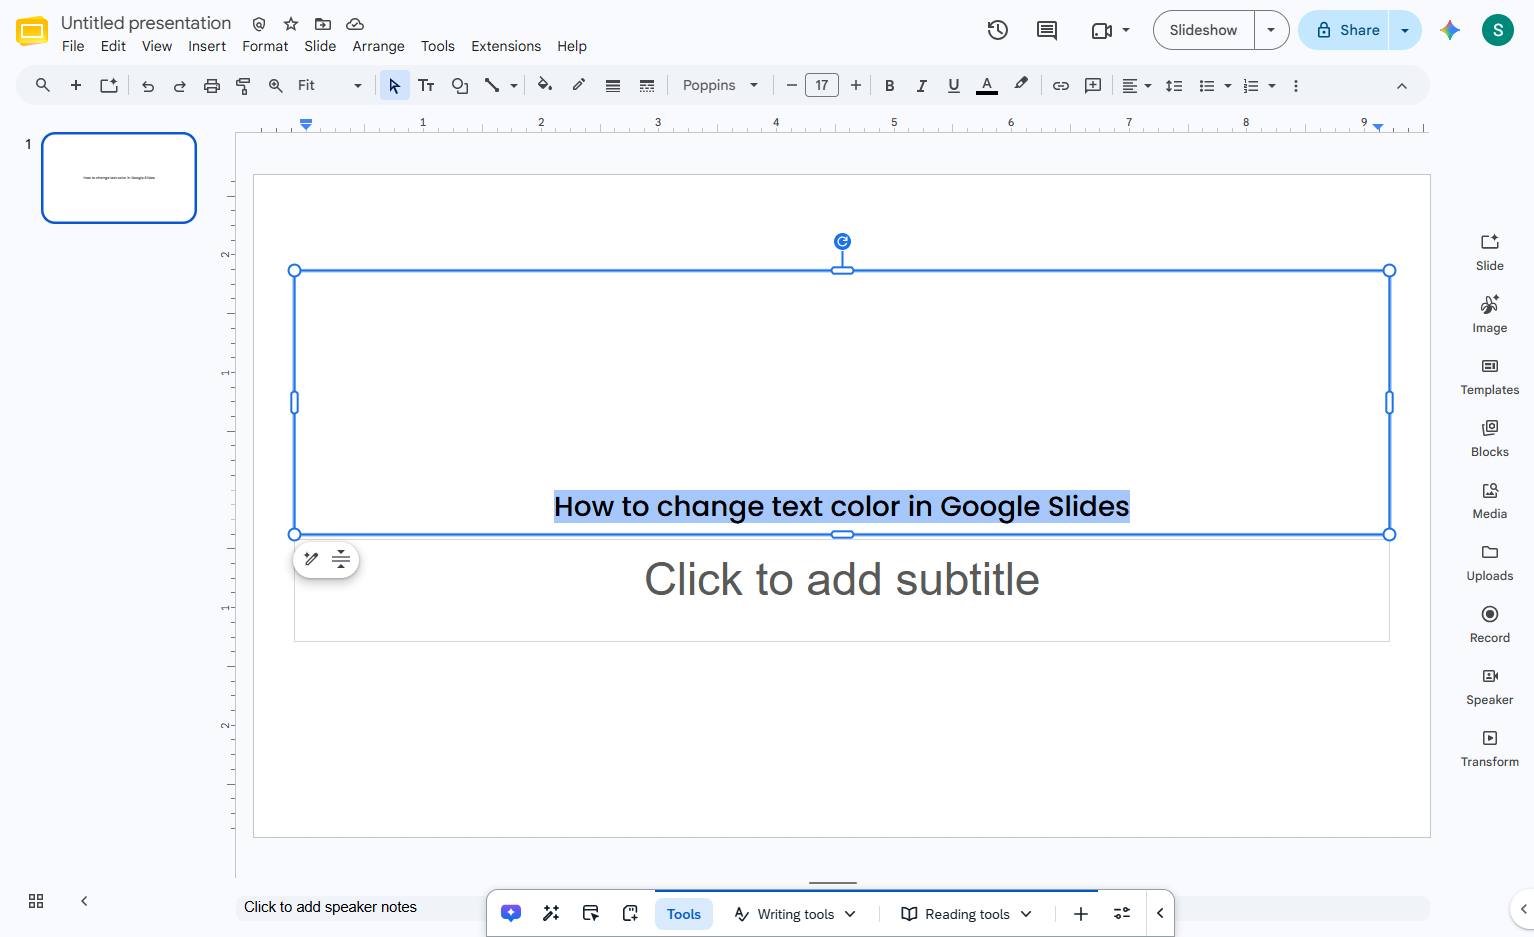The height and width of the screenshot is (937, 1534).
Task: Toggle italic formatting
Action: coord(921,86)
